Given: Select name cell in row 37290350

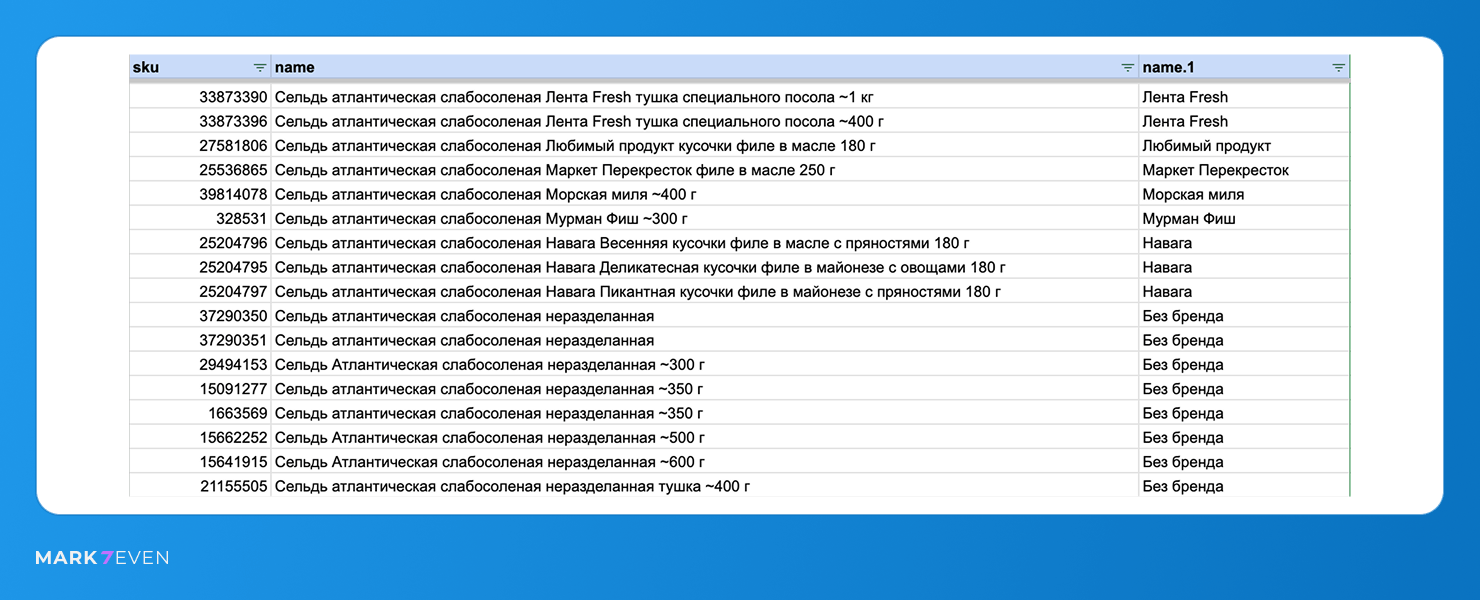Looking at the screenshot, I should click(x=705, y=316).
